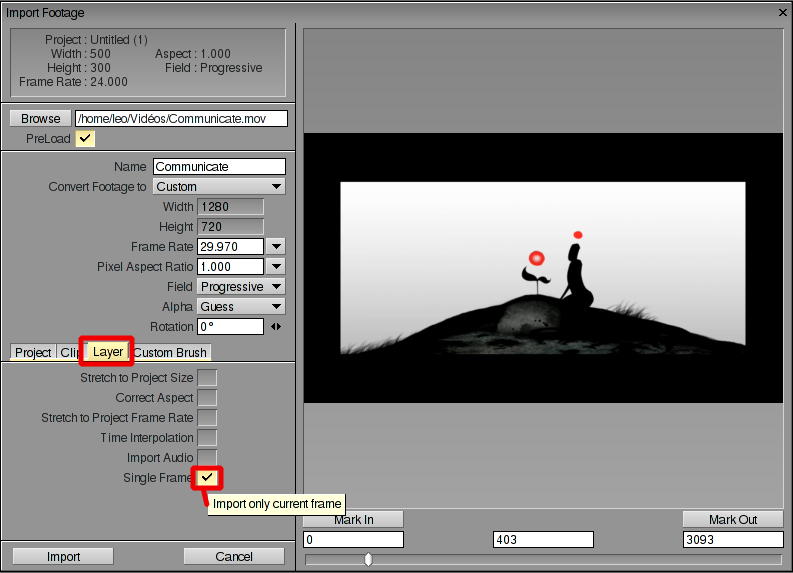
Task: Toggle Time Interpolation checkbox
Action: pos(207,437)
